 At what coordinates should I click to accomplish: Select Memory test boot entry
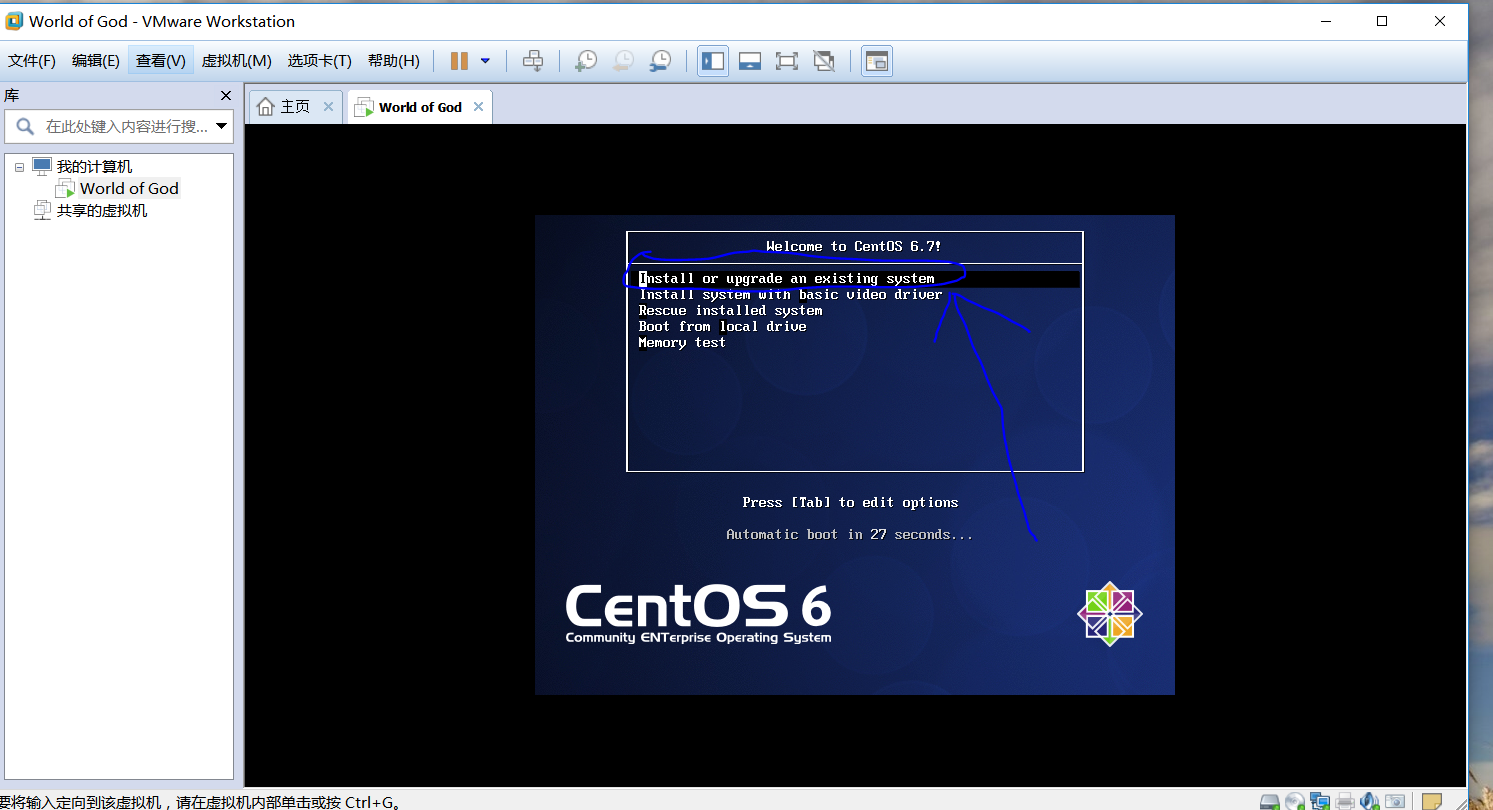[682, 343]
